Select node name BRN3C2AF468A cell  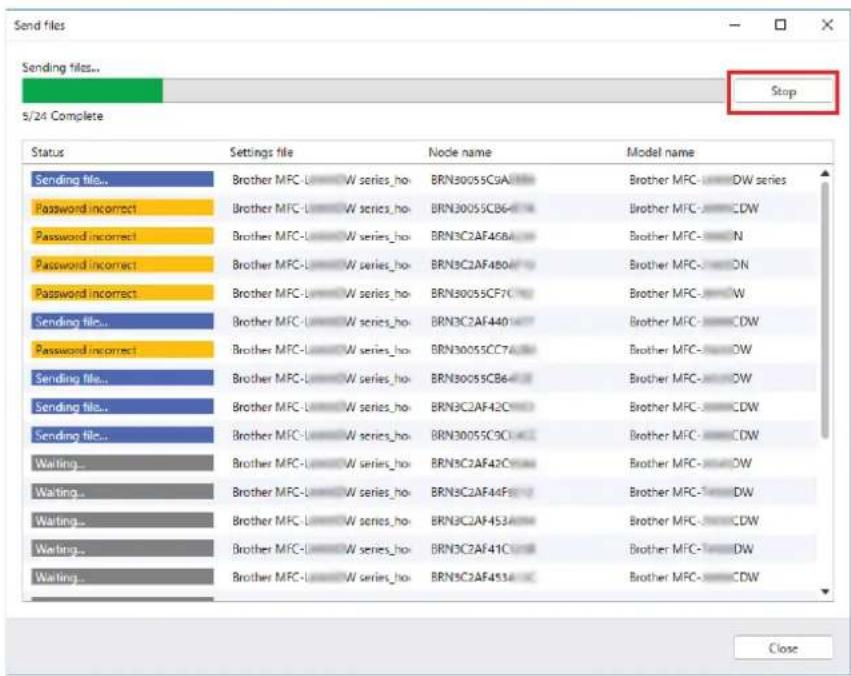pyautogui.click(x=482, y=237)
